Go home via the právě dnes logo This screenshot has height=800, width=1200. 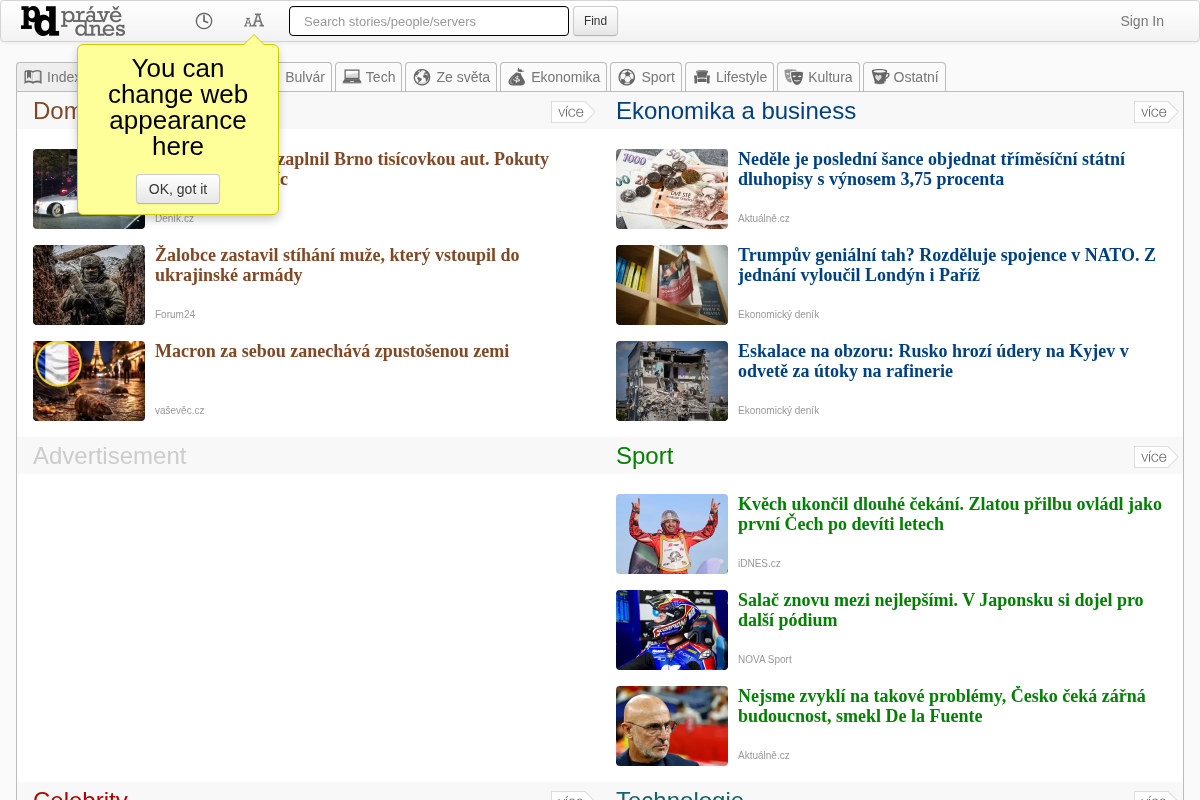point(73,21)
